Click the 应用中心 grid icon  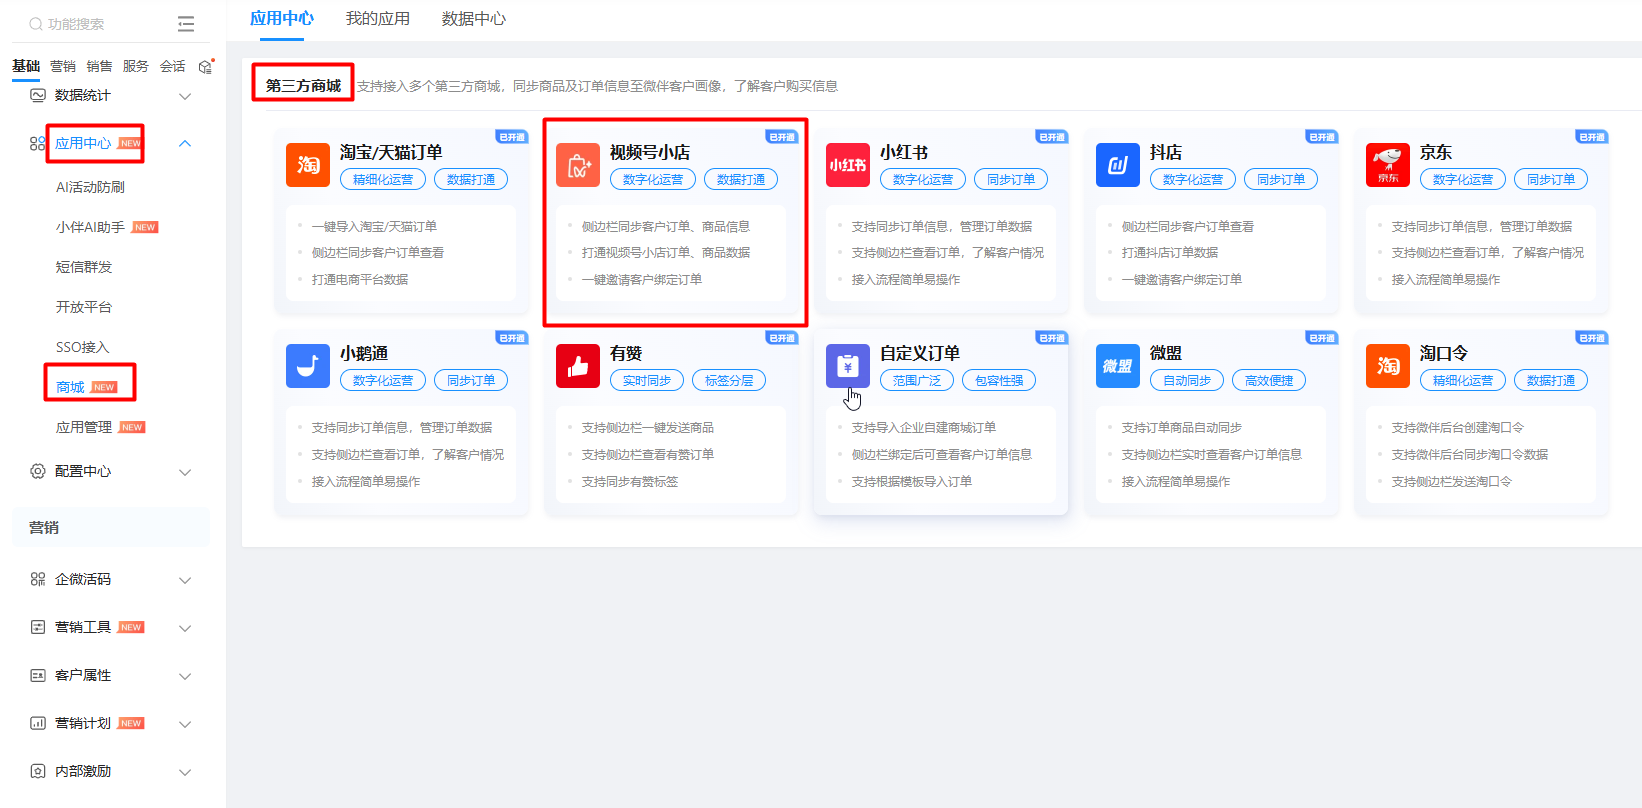(x=38, y=143)
